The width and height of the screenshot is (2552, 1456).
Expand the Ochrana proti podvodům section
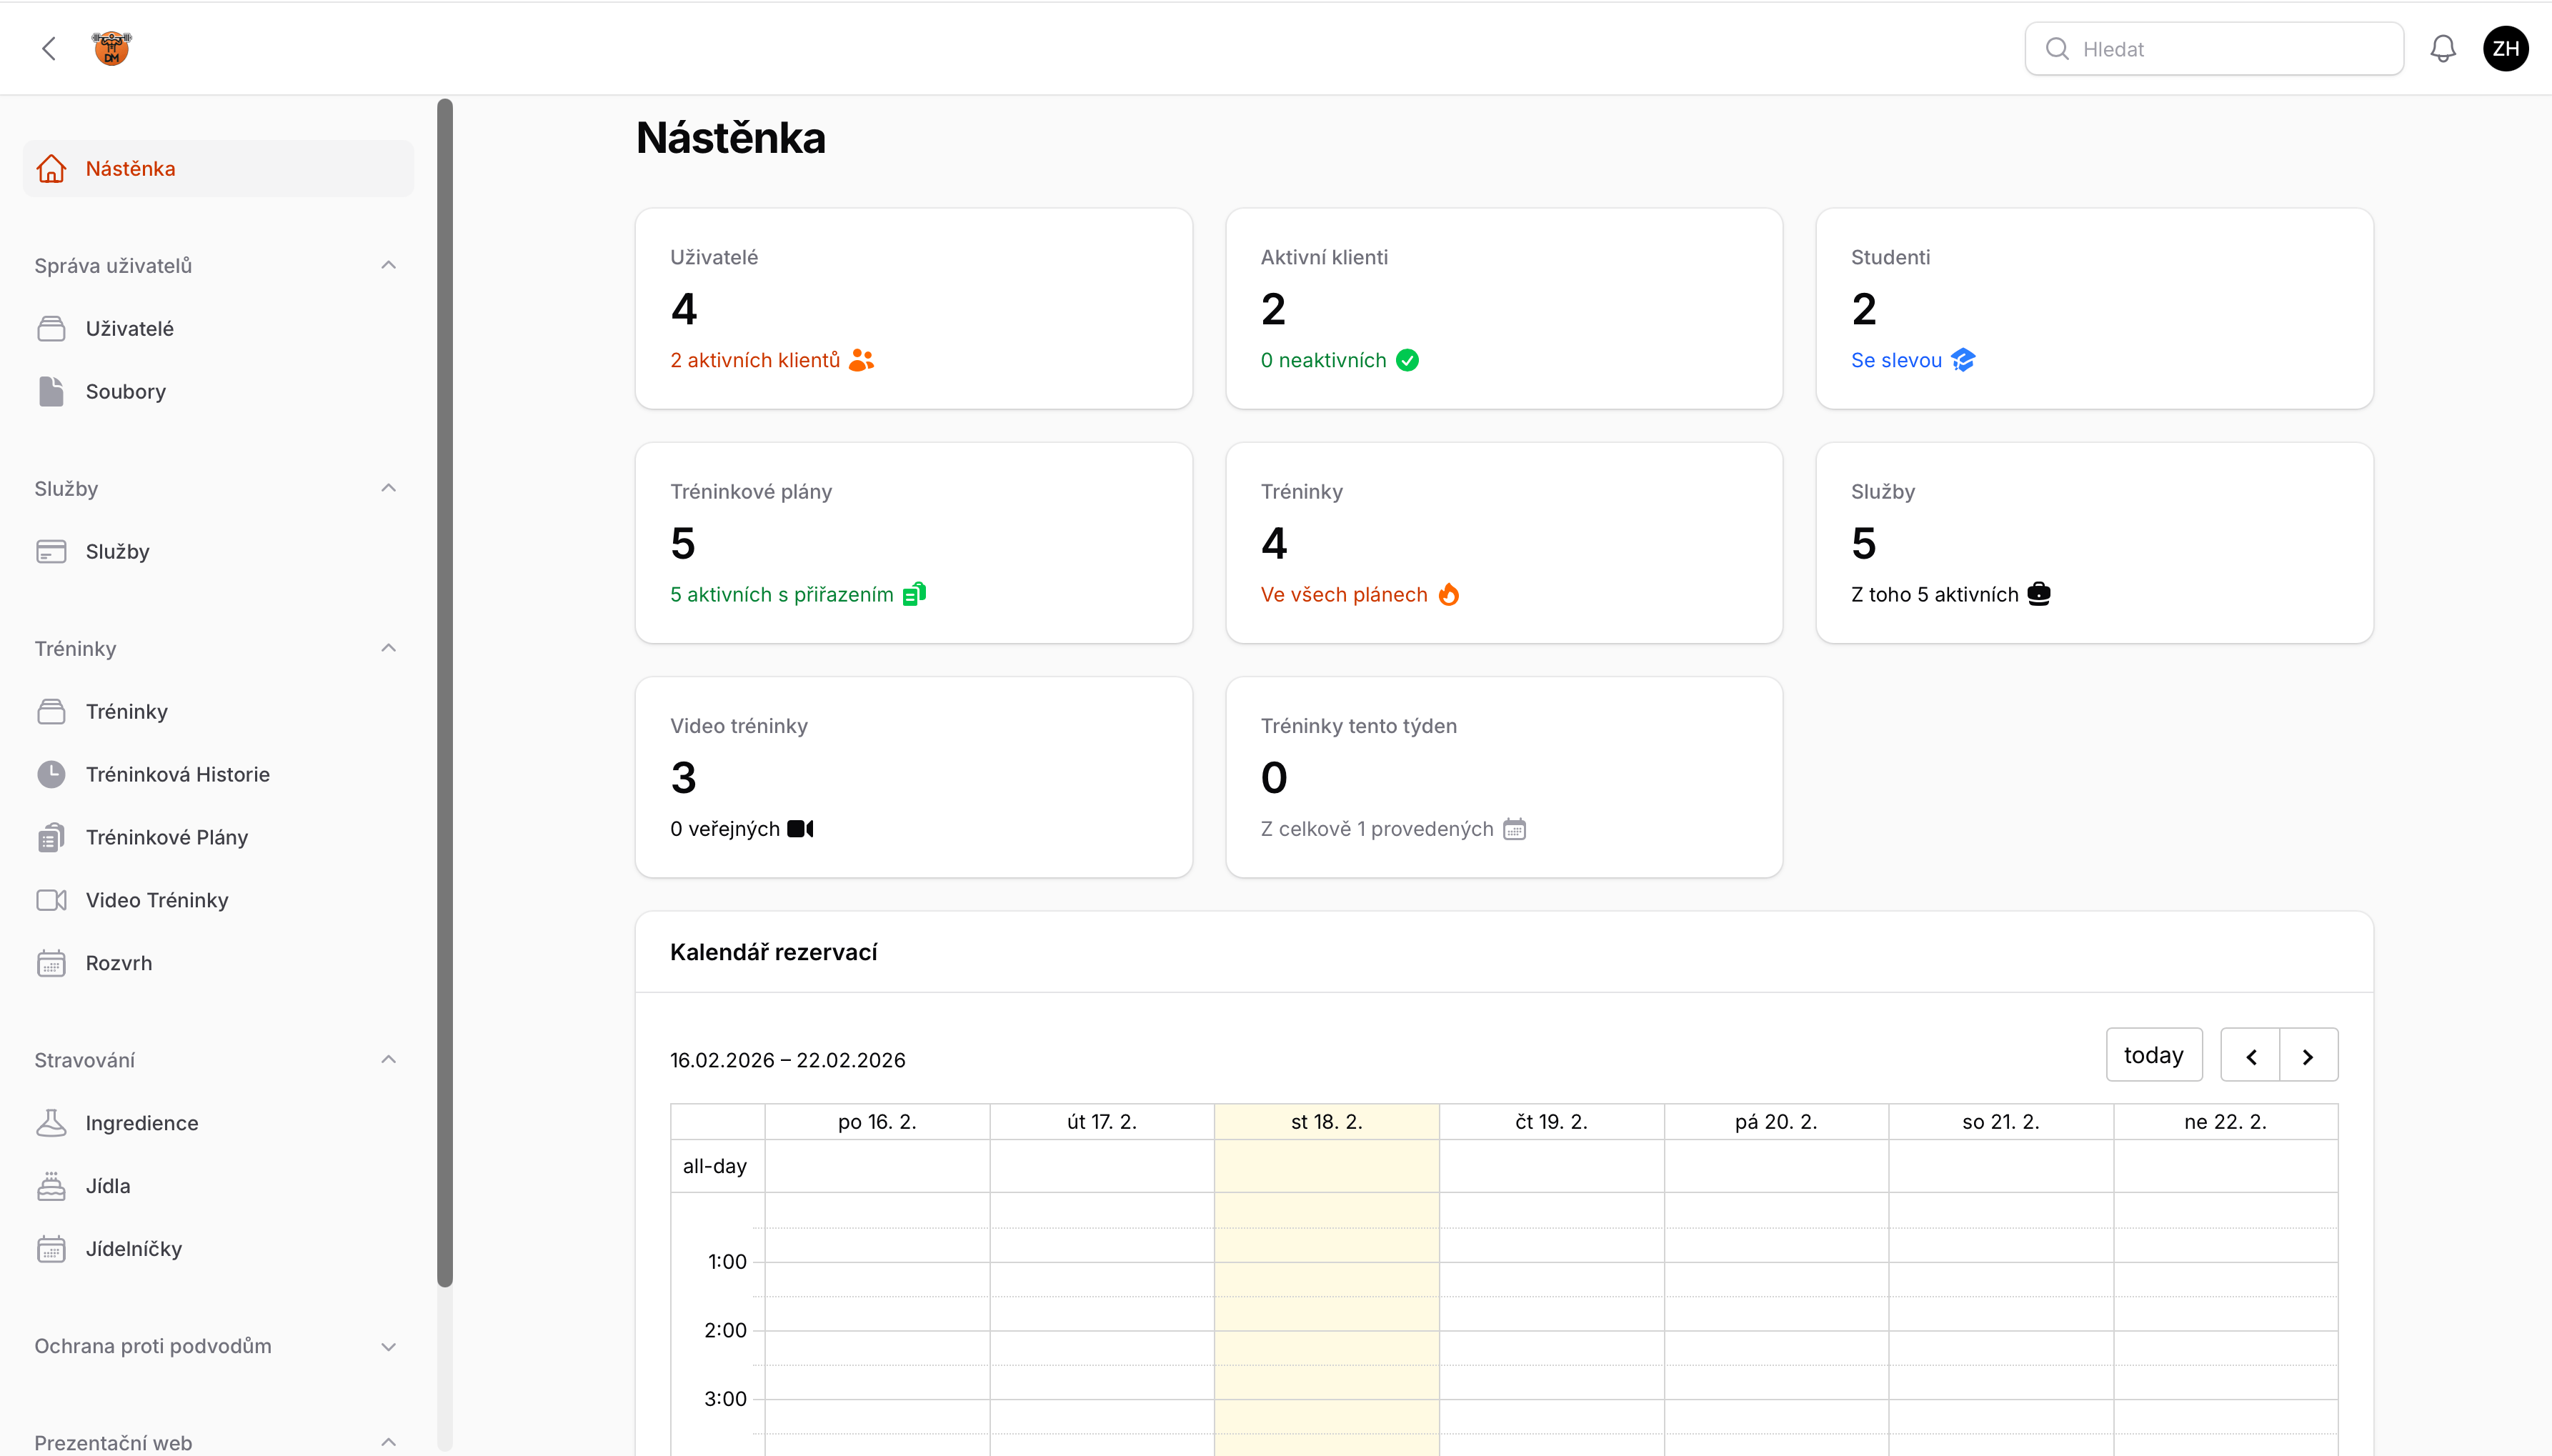[x=389, y=1346]
